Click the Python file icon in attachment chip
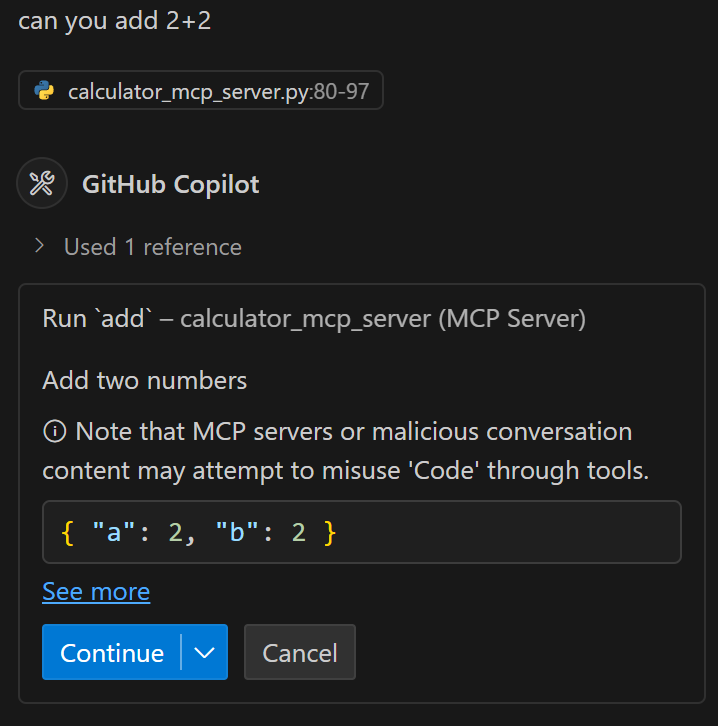The width and height of the screenshot is (718, 726). (x=44, y=90)
